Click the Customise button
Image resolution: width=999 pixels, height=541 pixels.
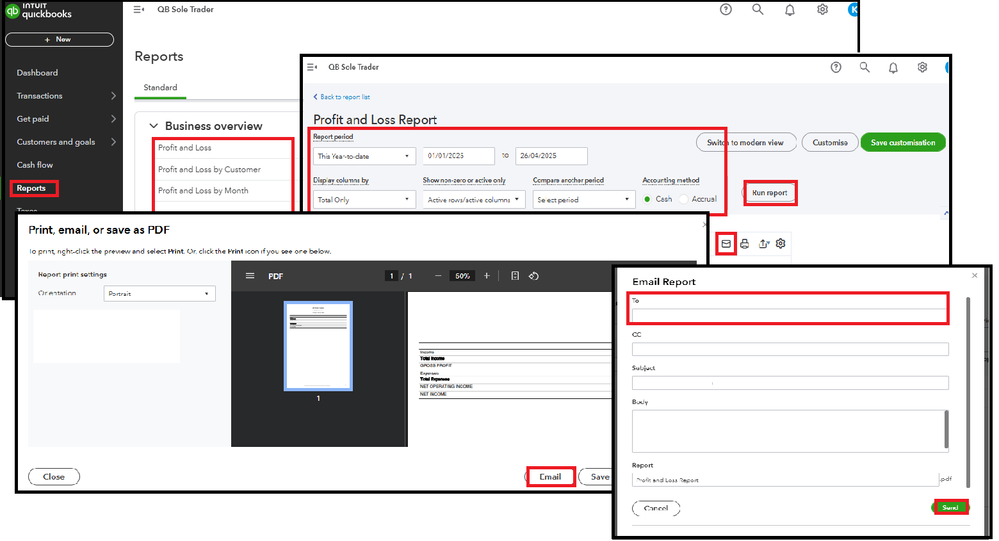click(x=830, y=143)
